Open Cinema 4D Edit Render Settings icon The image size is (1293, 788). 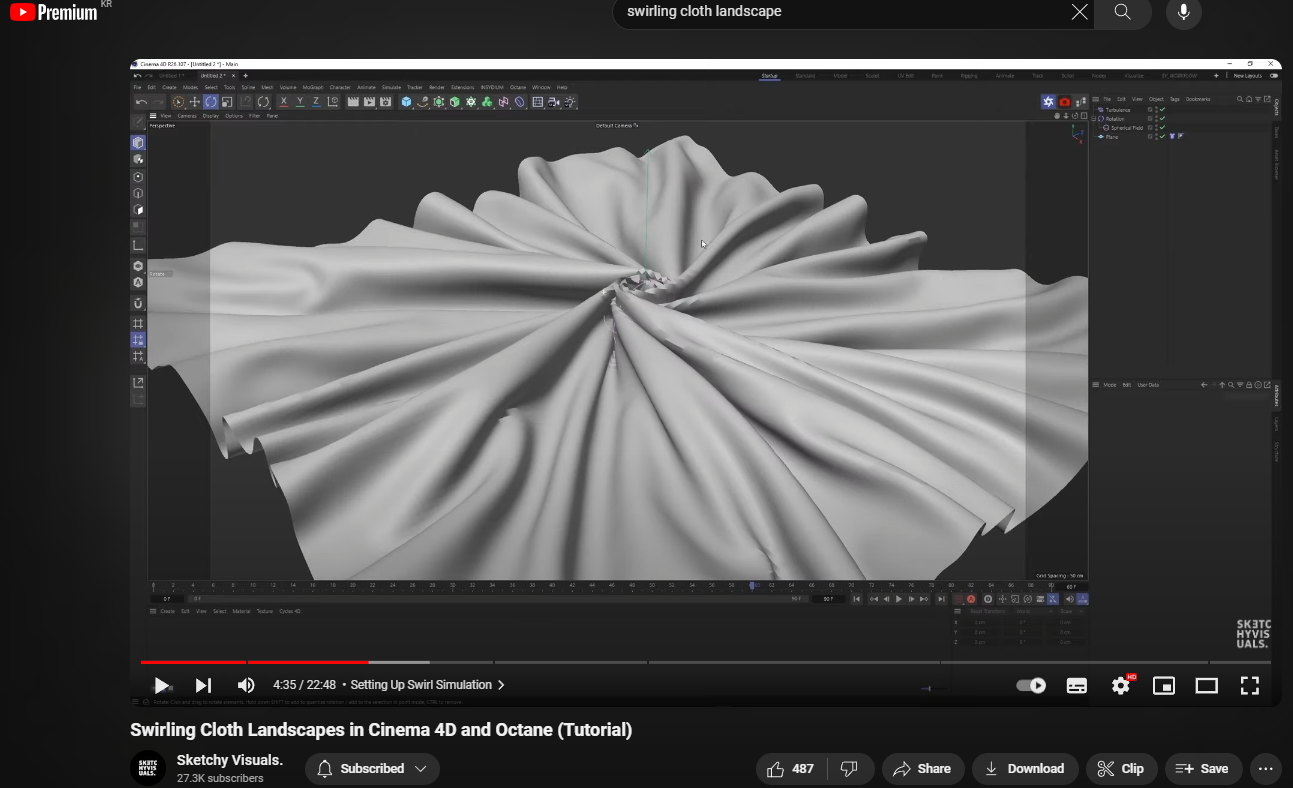[x=385, y=102]
